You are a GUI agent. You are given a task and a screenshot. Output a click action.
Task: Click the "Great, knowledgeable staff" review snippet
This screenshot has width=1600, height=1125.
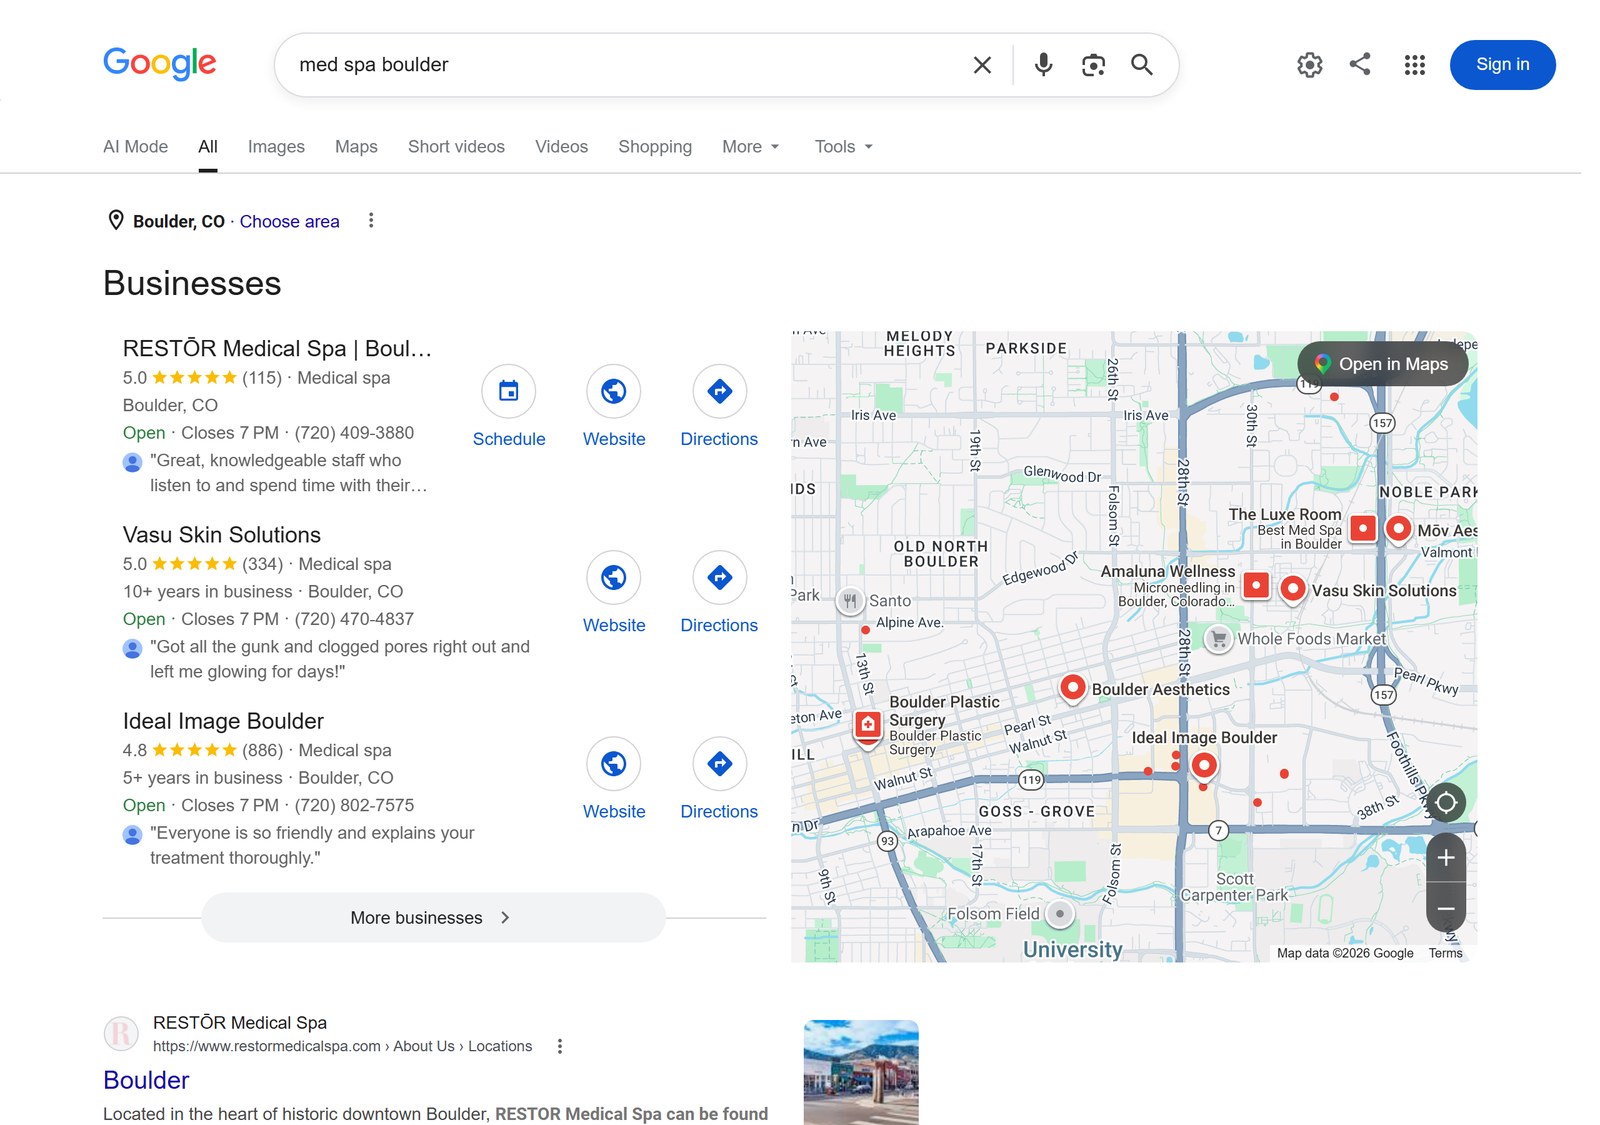(288, 473)
